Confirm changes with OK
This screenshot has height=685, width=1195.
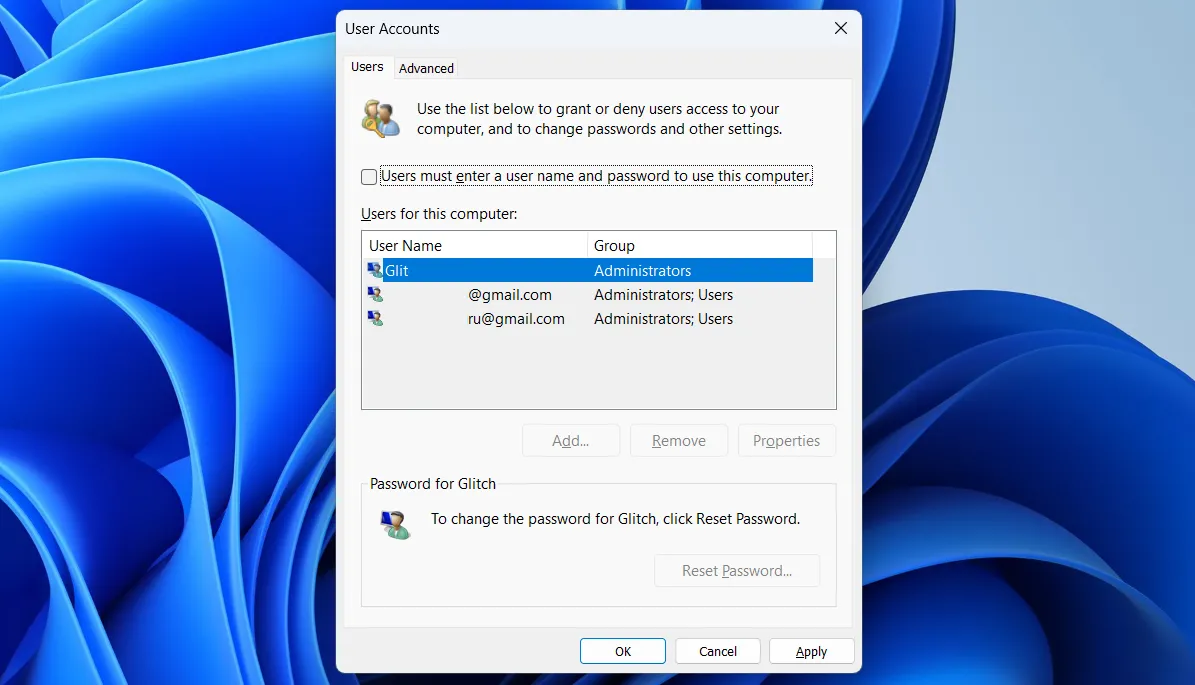click(x=622, y=650)
